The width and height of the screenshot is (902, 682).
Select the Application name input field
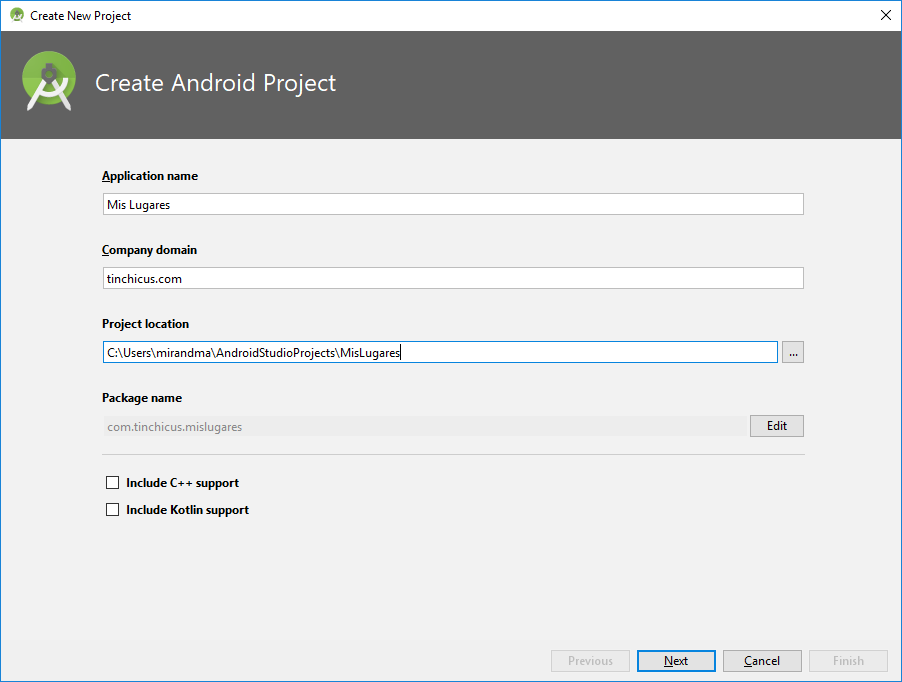(450, 203)
